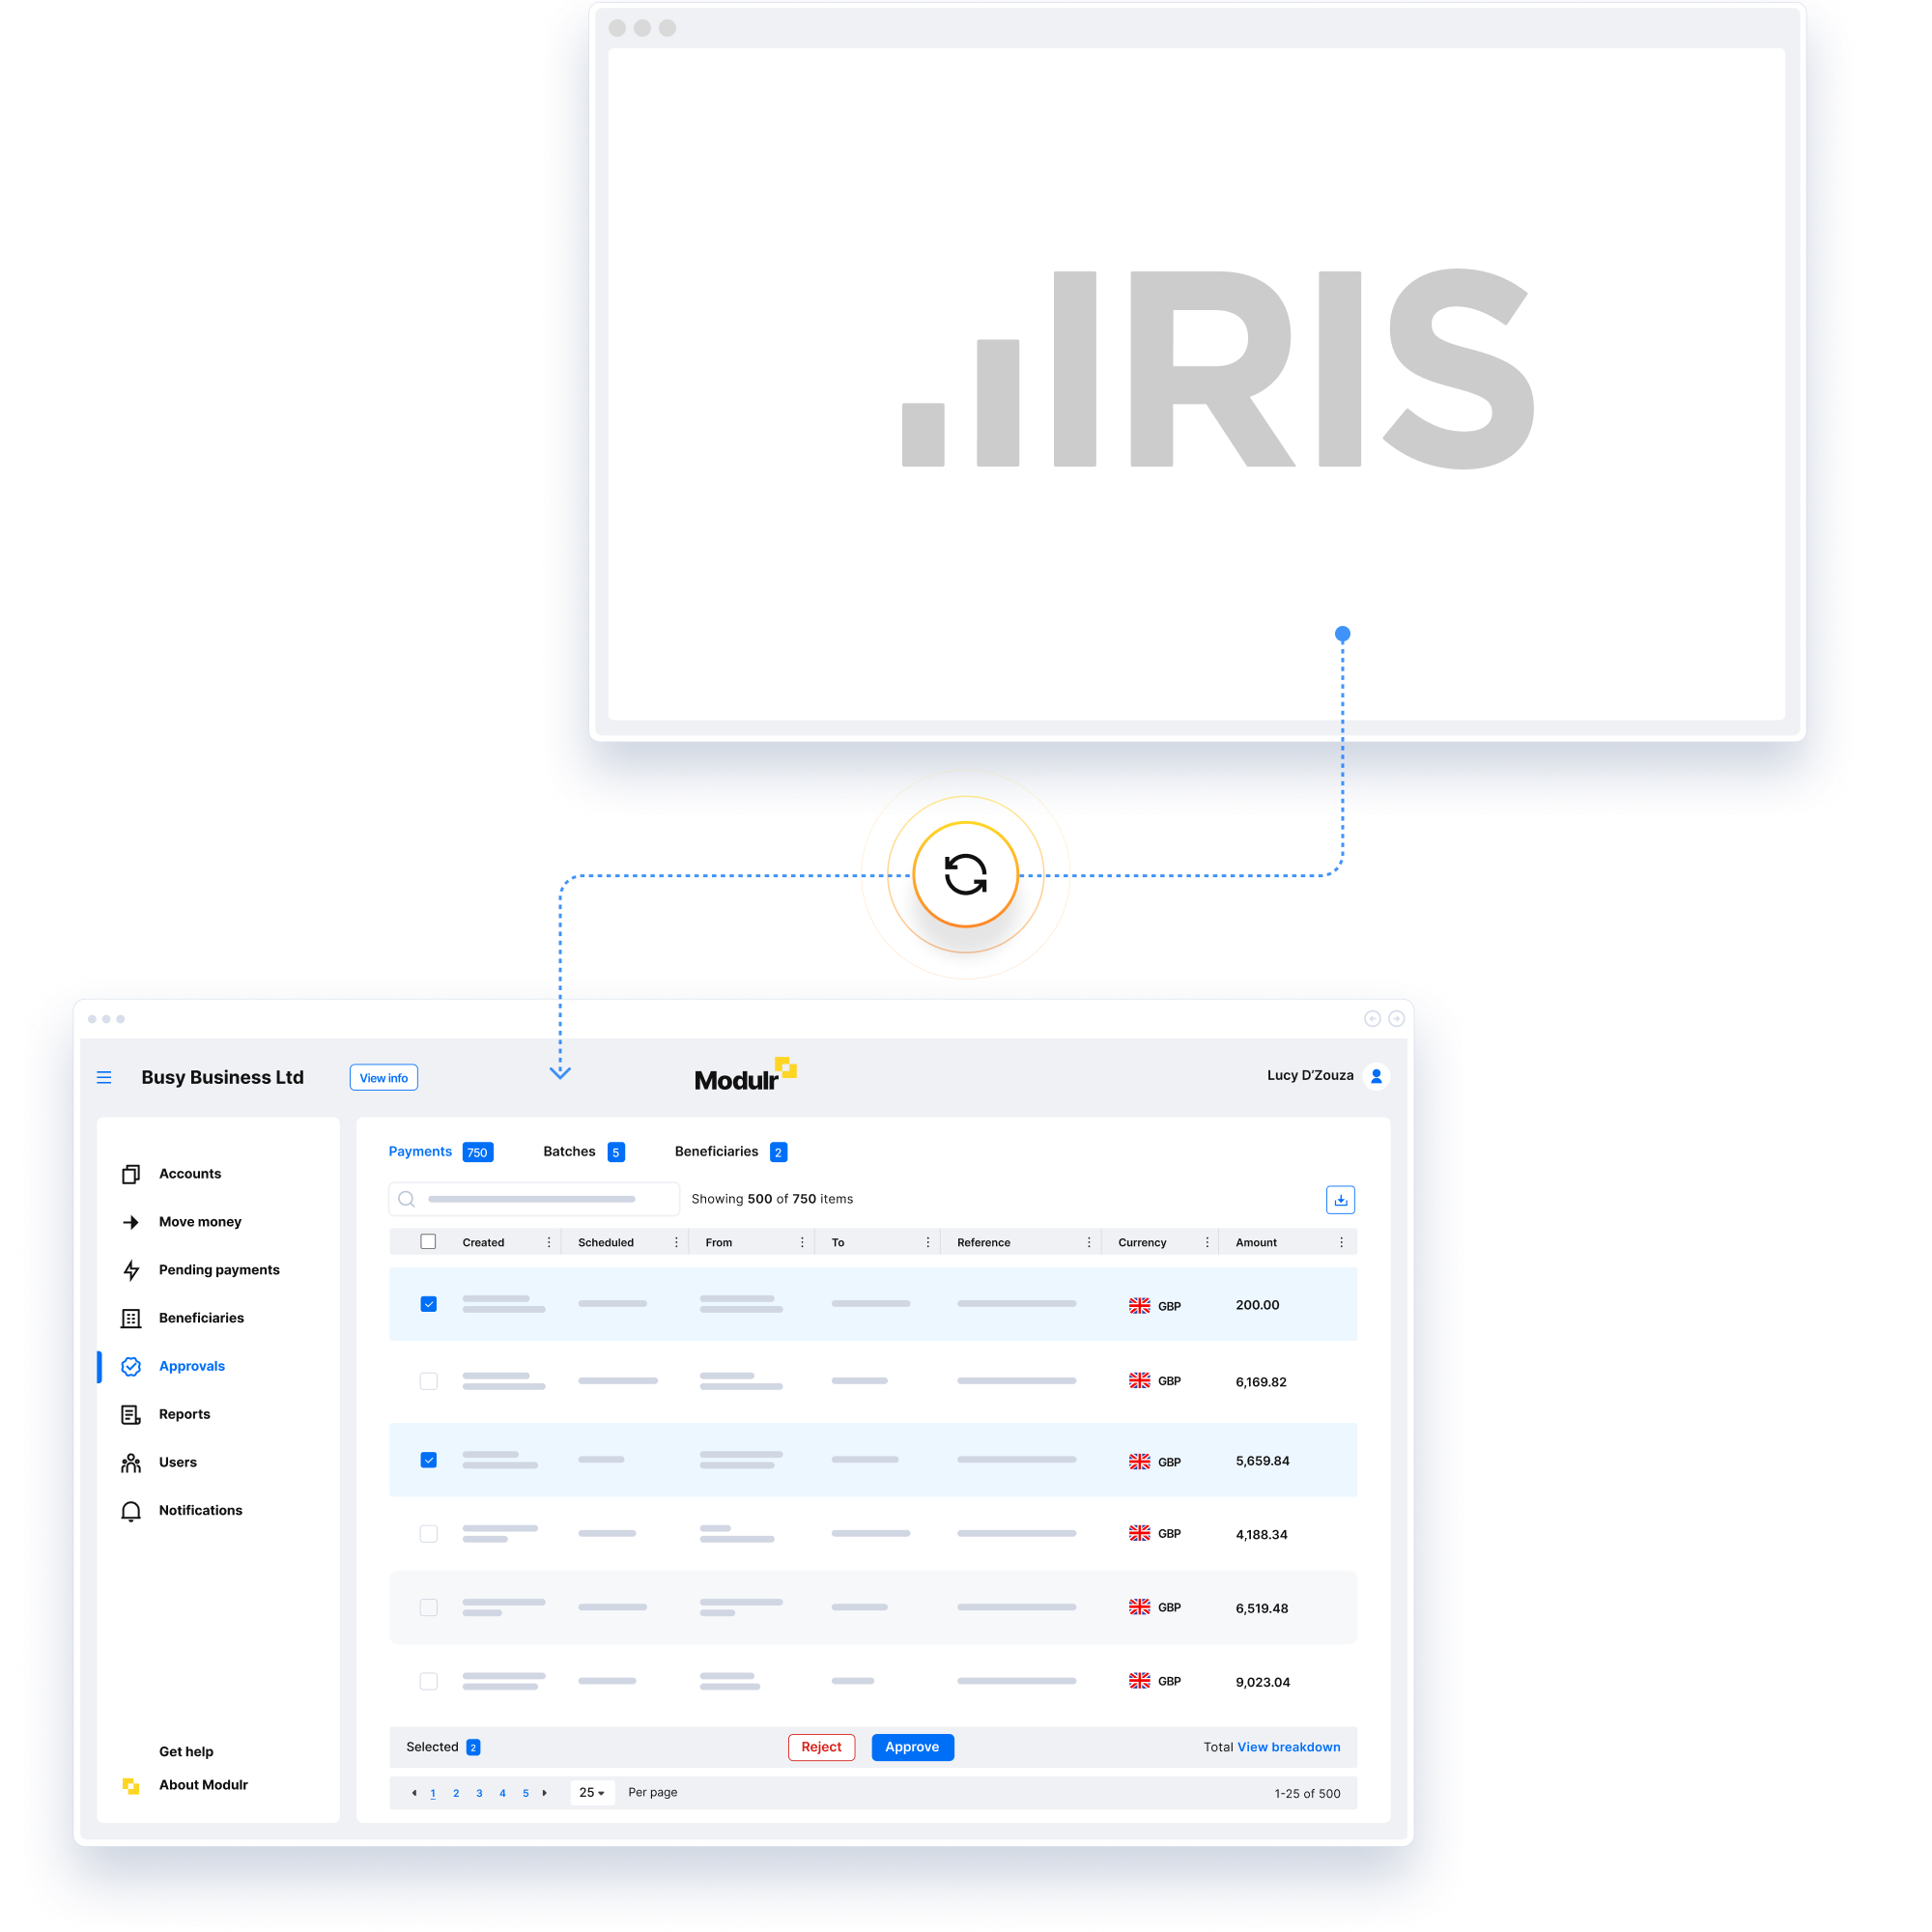Click Lucy D'Zouza profile avatar icon

pyautogui.click(x=1376, y=1076)
